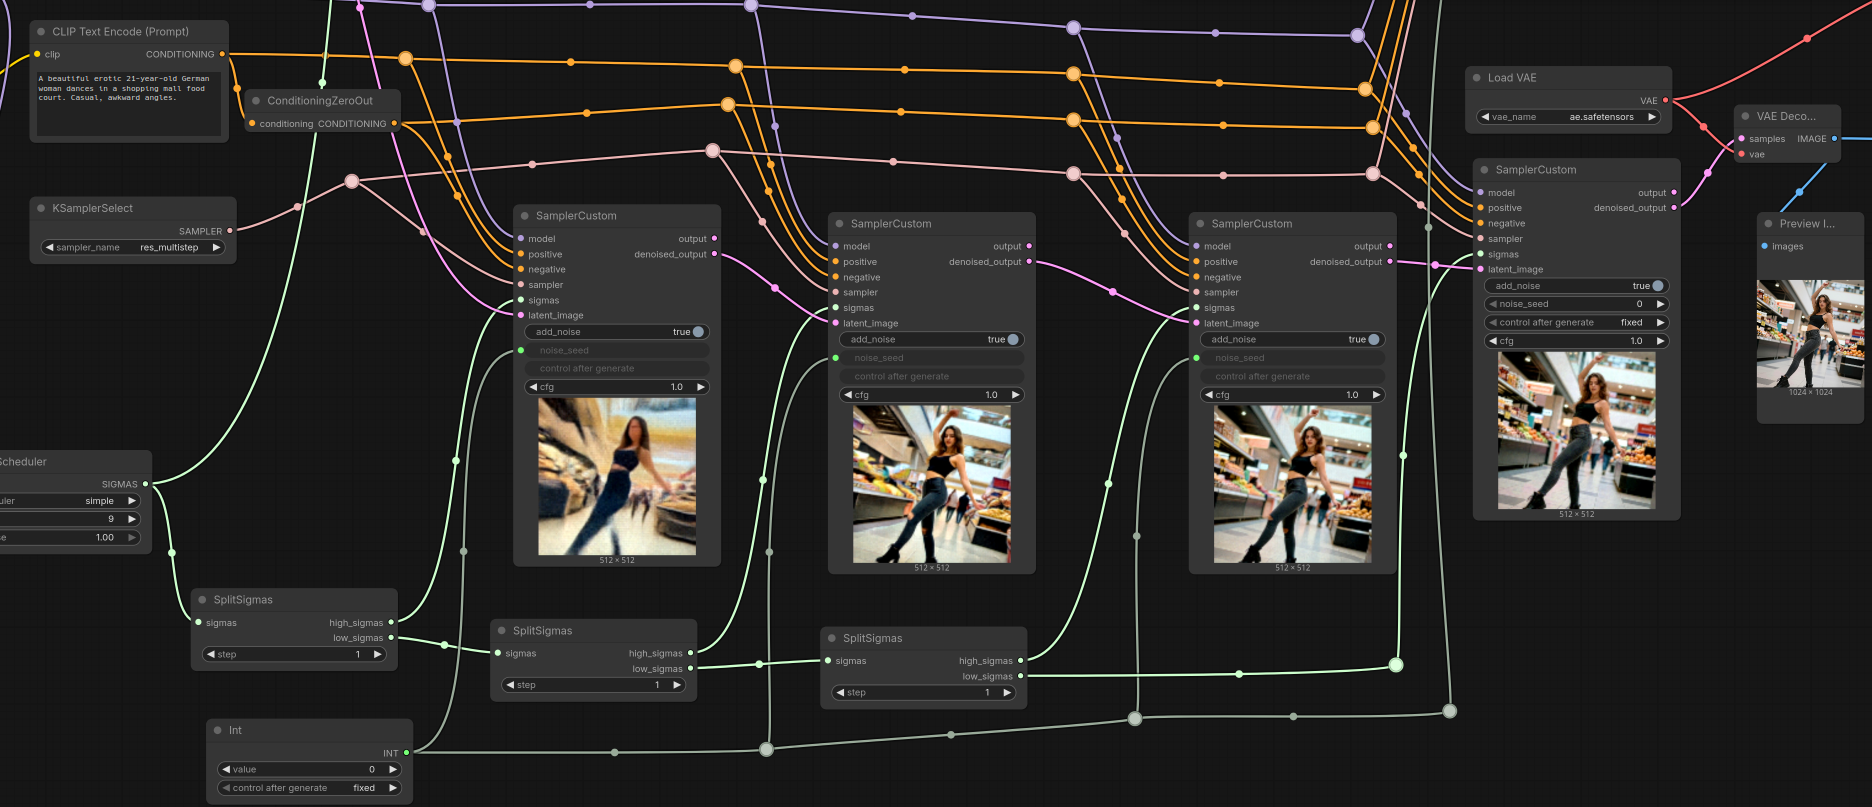Increase the Int node value with its right arrow
The image size is (1872, 807).
pyautogui.click(x=393, y=769)
